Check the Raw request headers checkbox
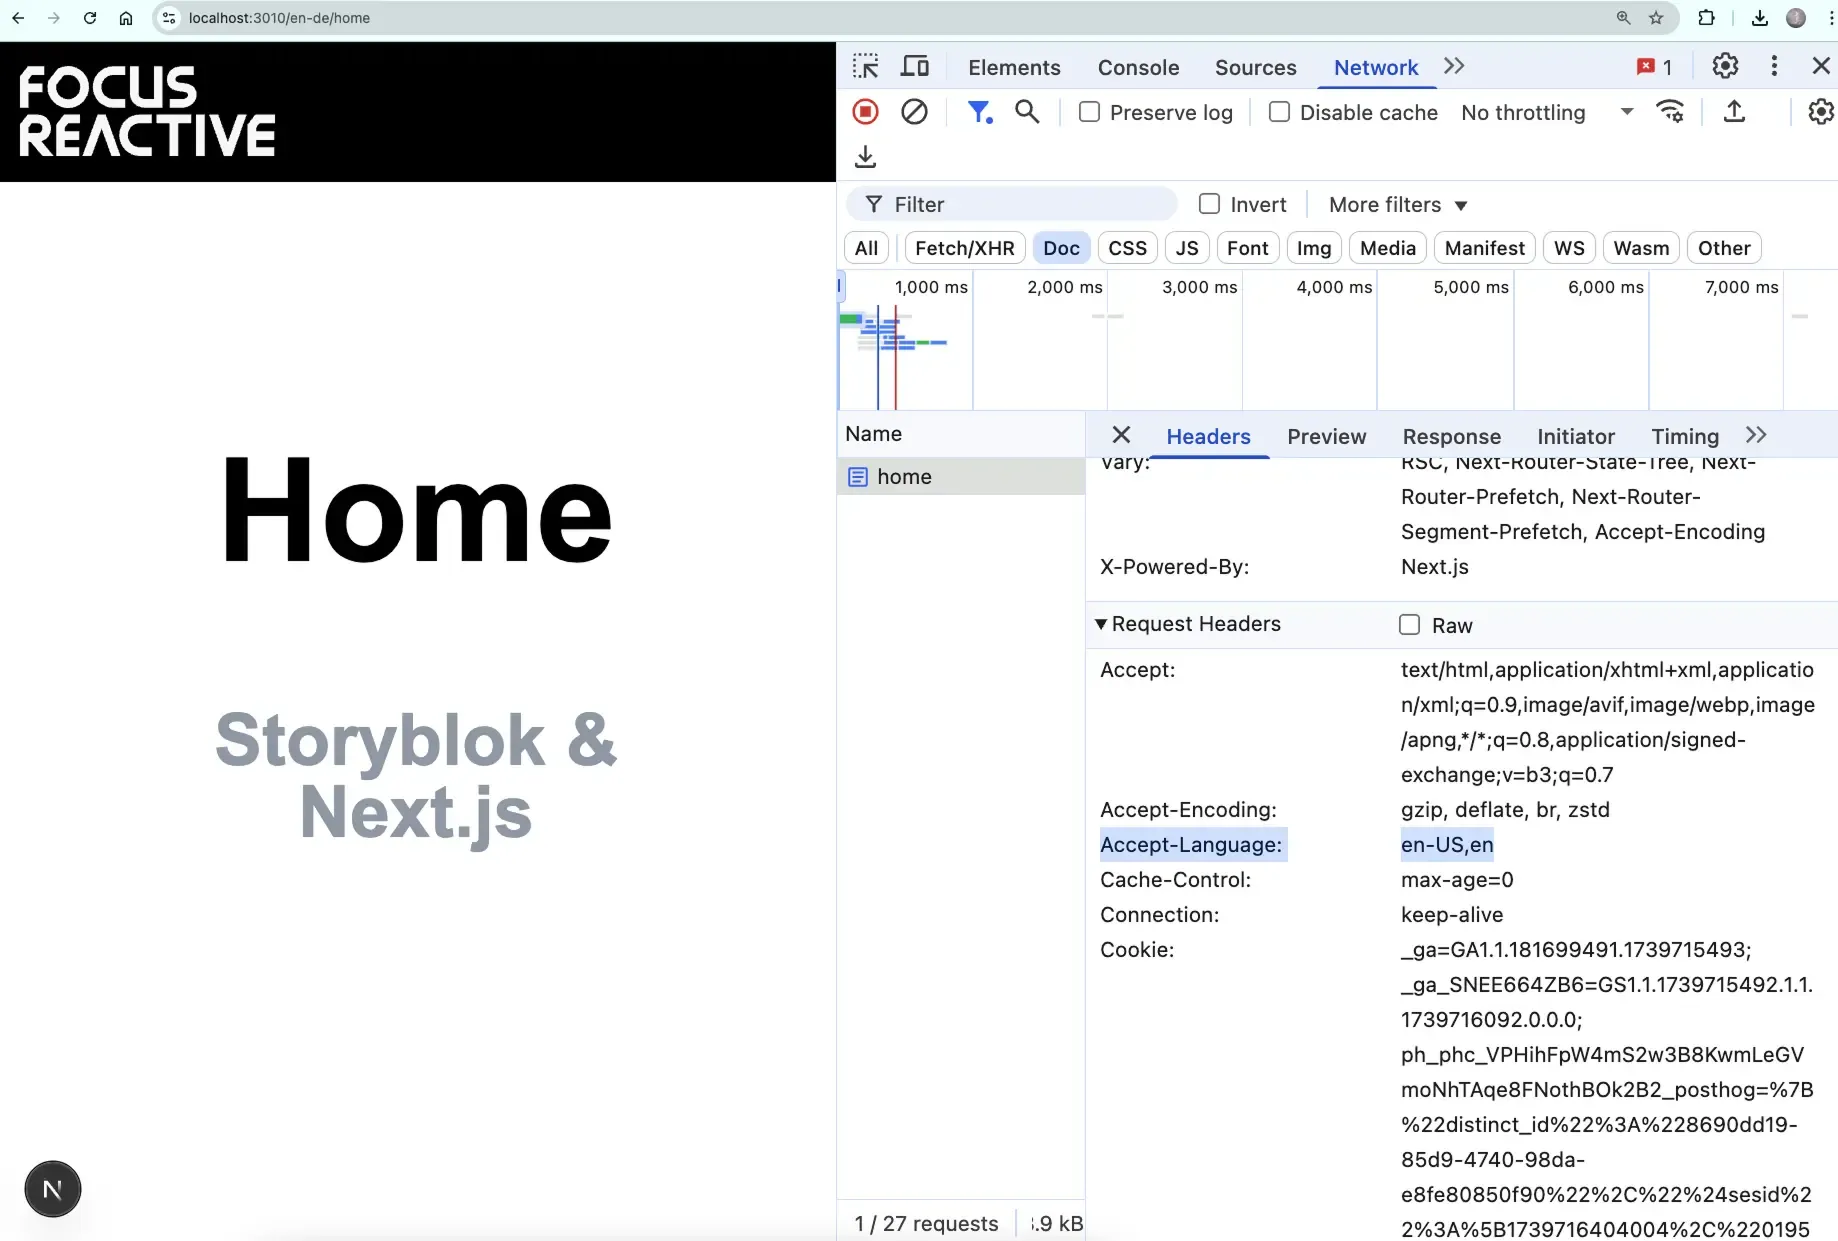1838x1241 pixels. point(1409,625)
